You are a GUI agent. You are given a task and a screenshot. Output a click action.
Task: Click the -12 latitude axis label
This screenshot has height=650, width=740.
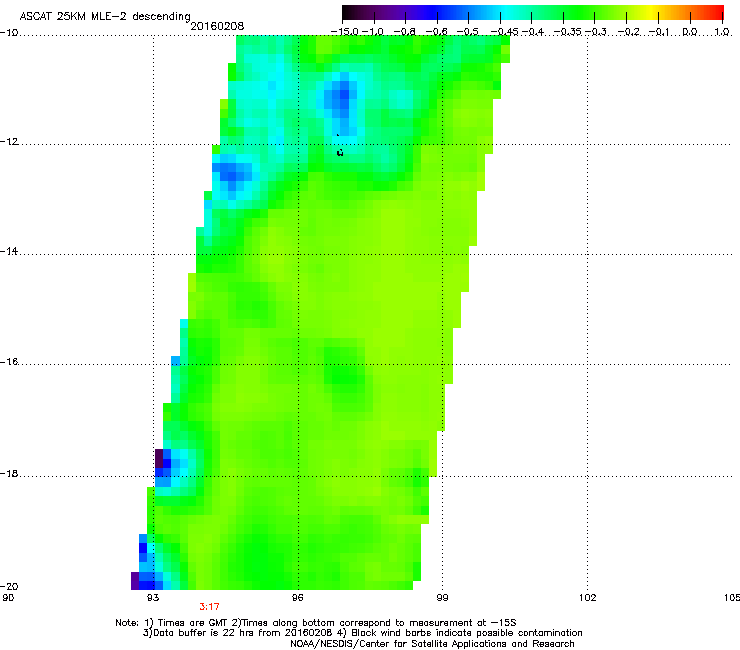click(9, 142)
